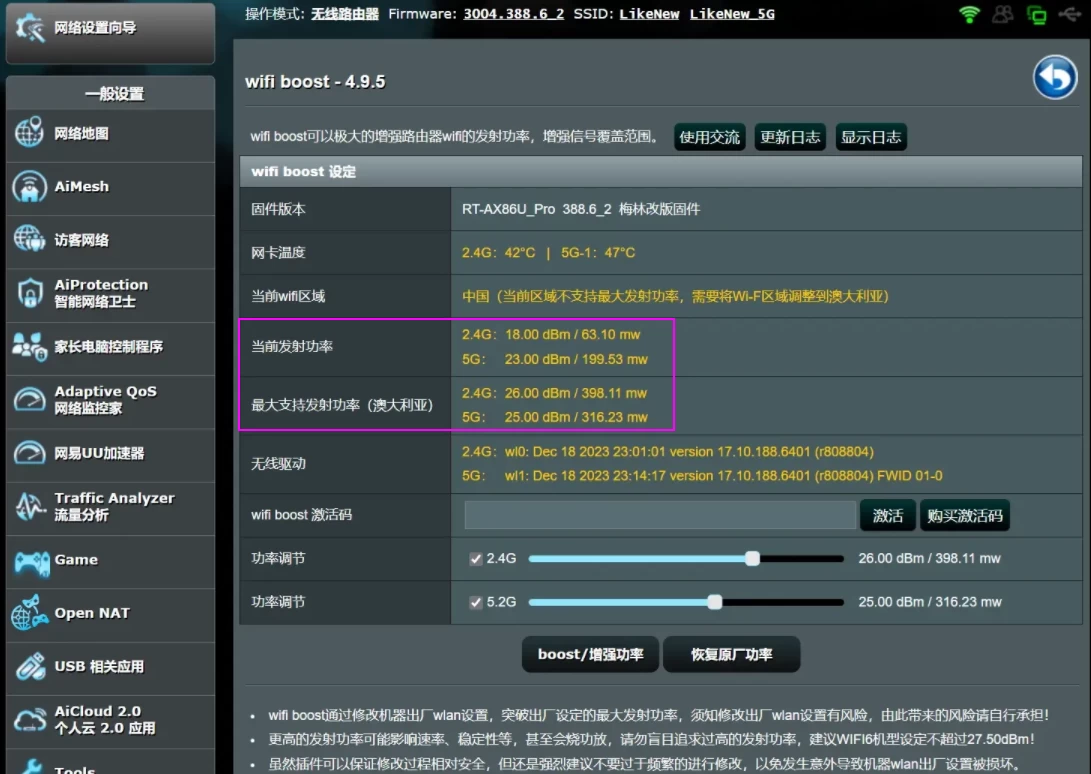Click the WiFi status icon in top bar
The height and width of the screenshot is (774, 1091).
(x=968, y=15)
